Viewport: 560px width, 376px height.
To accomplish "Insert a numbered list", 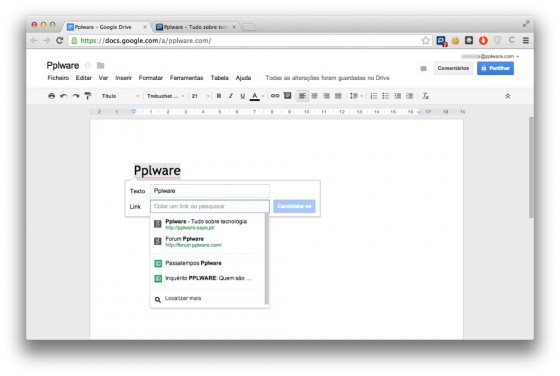I will (374, 96).
